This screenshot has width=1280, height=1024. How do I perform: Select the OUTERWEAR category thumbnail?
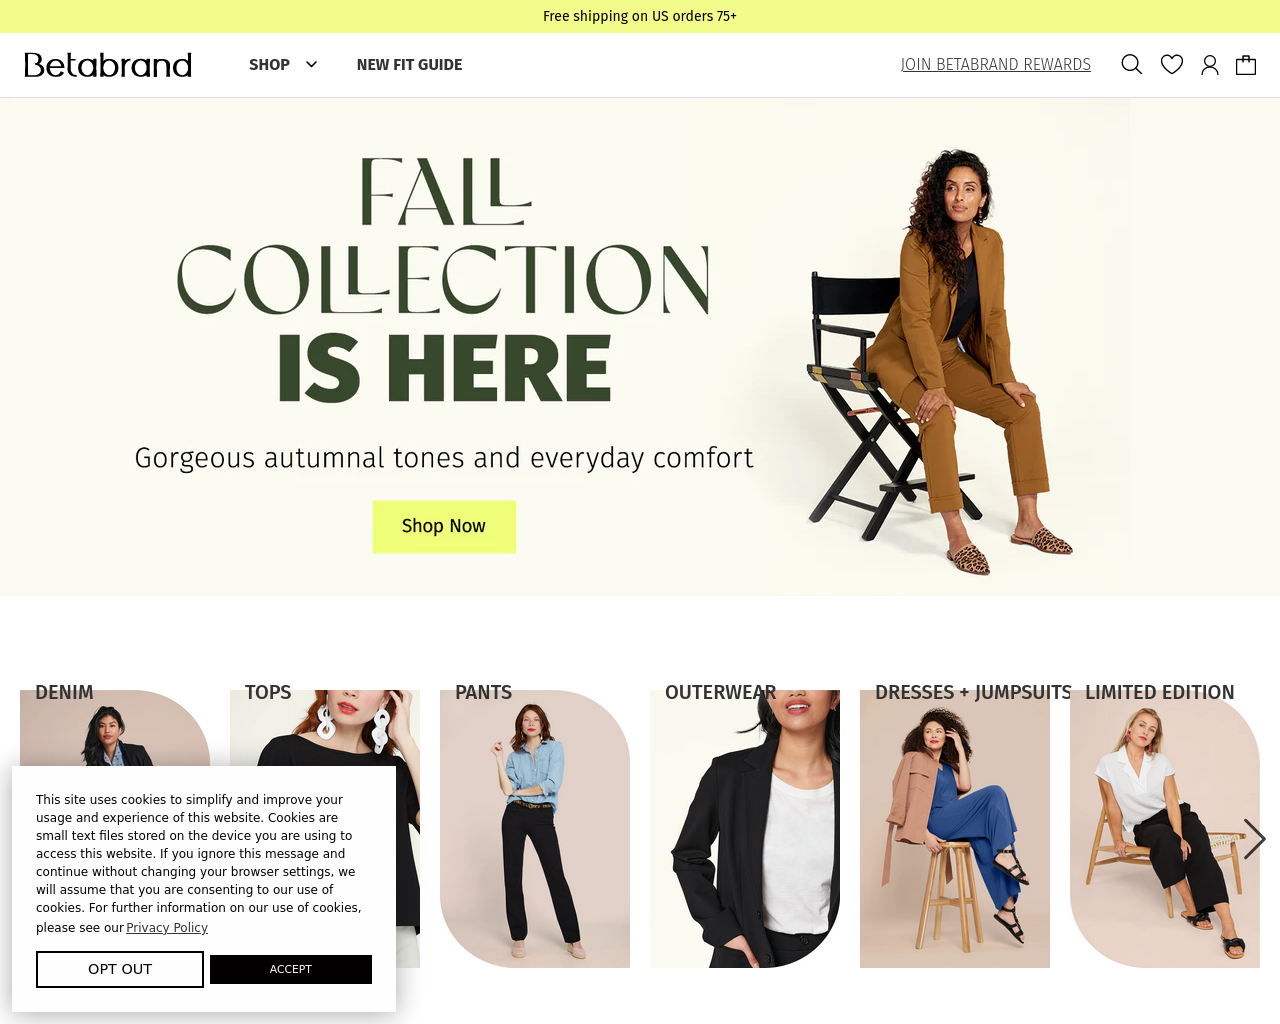pos(745,829)
